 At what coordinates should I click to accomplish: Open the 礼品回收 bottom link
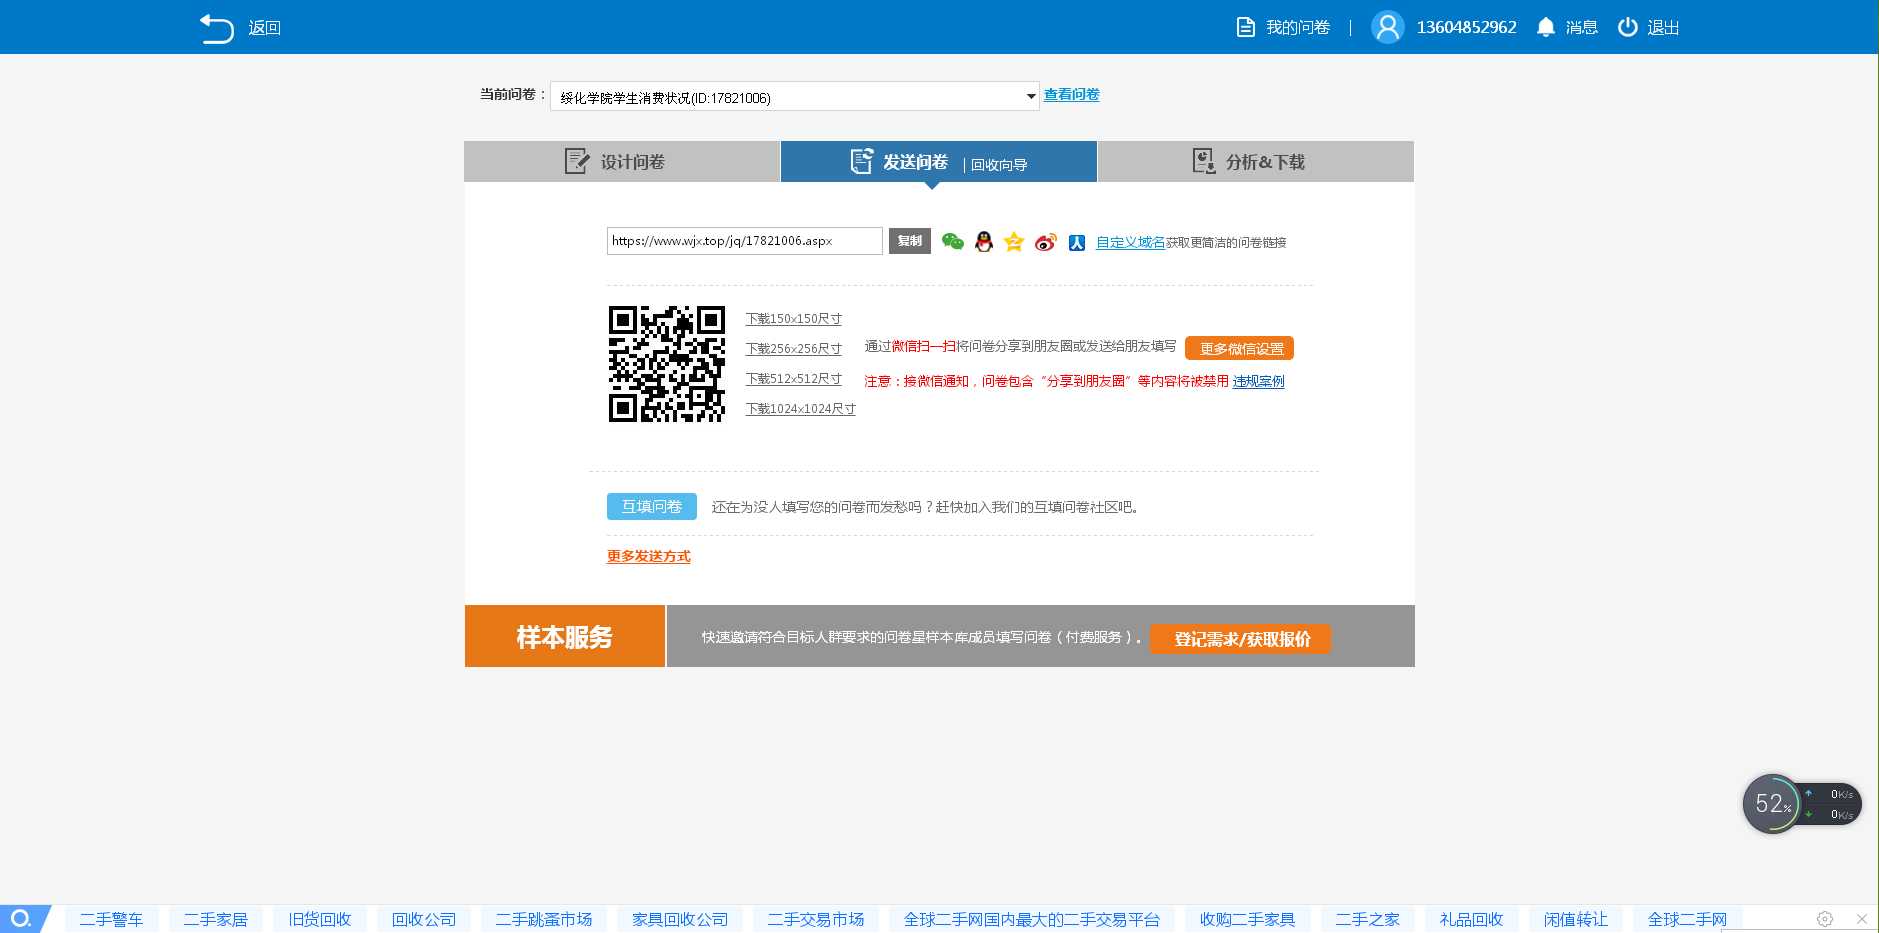click(1472, 919)
